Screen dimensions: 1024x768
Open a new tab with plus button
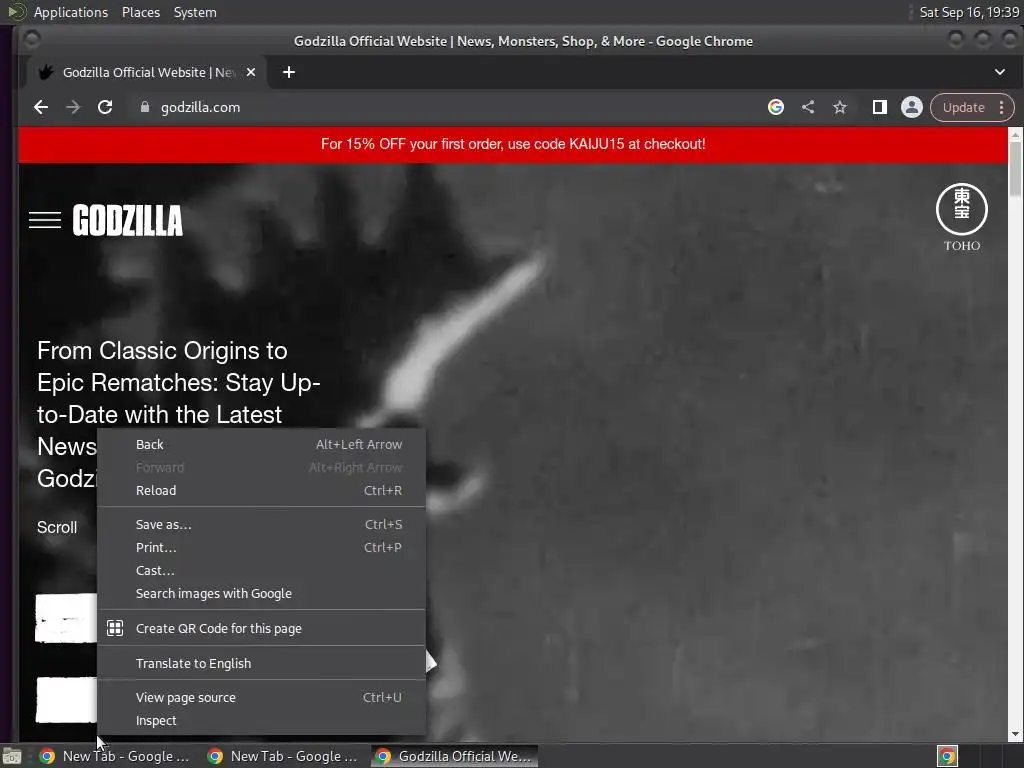point(289,72)
